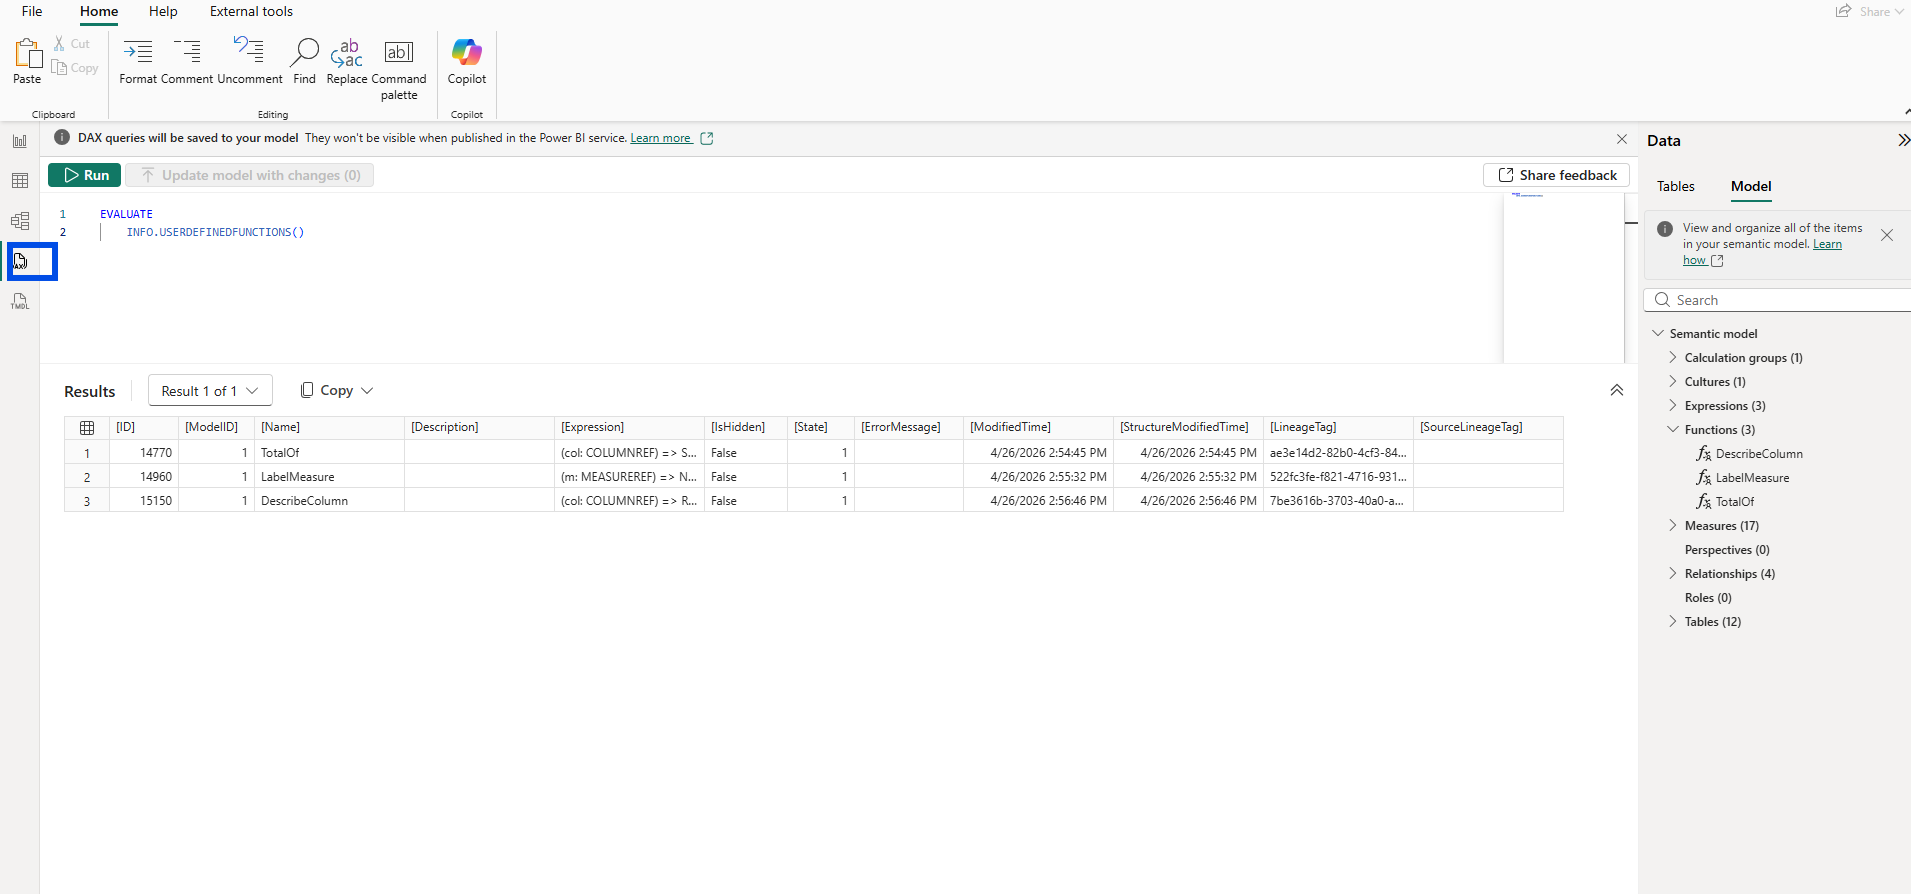The width and height of the screenshot is (1911, 894).
Task: Collapse Functions (3)
Action: click(x=1673, y=429)
